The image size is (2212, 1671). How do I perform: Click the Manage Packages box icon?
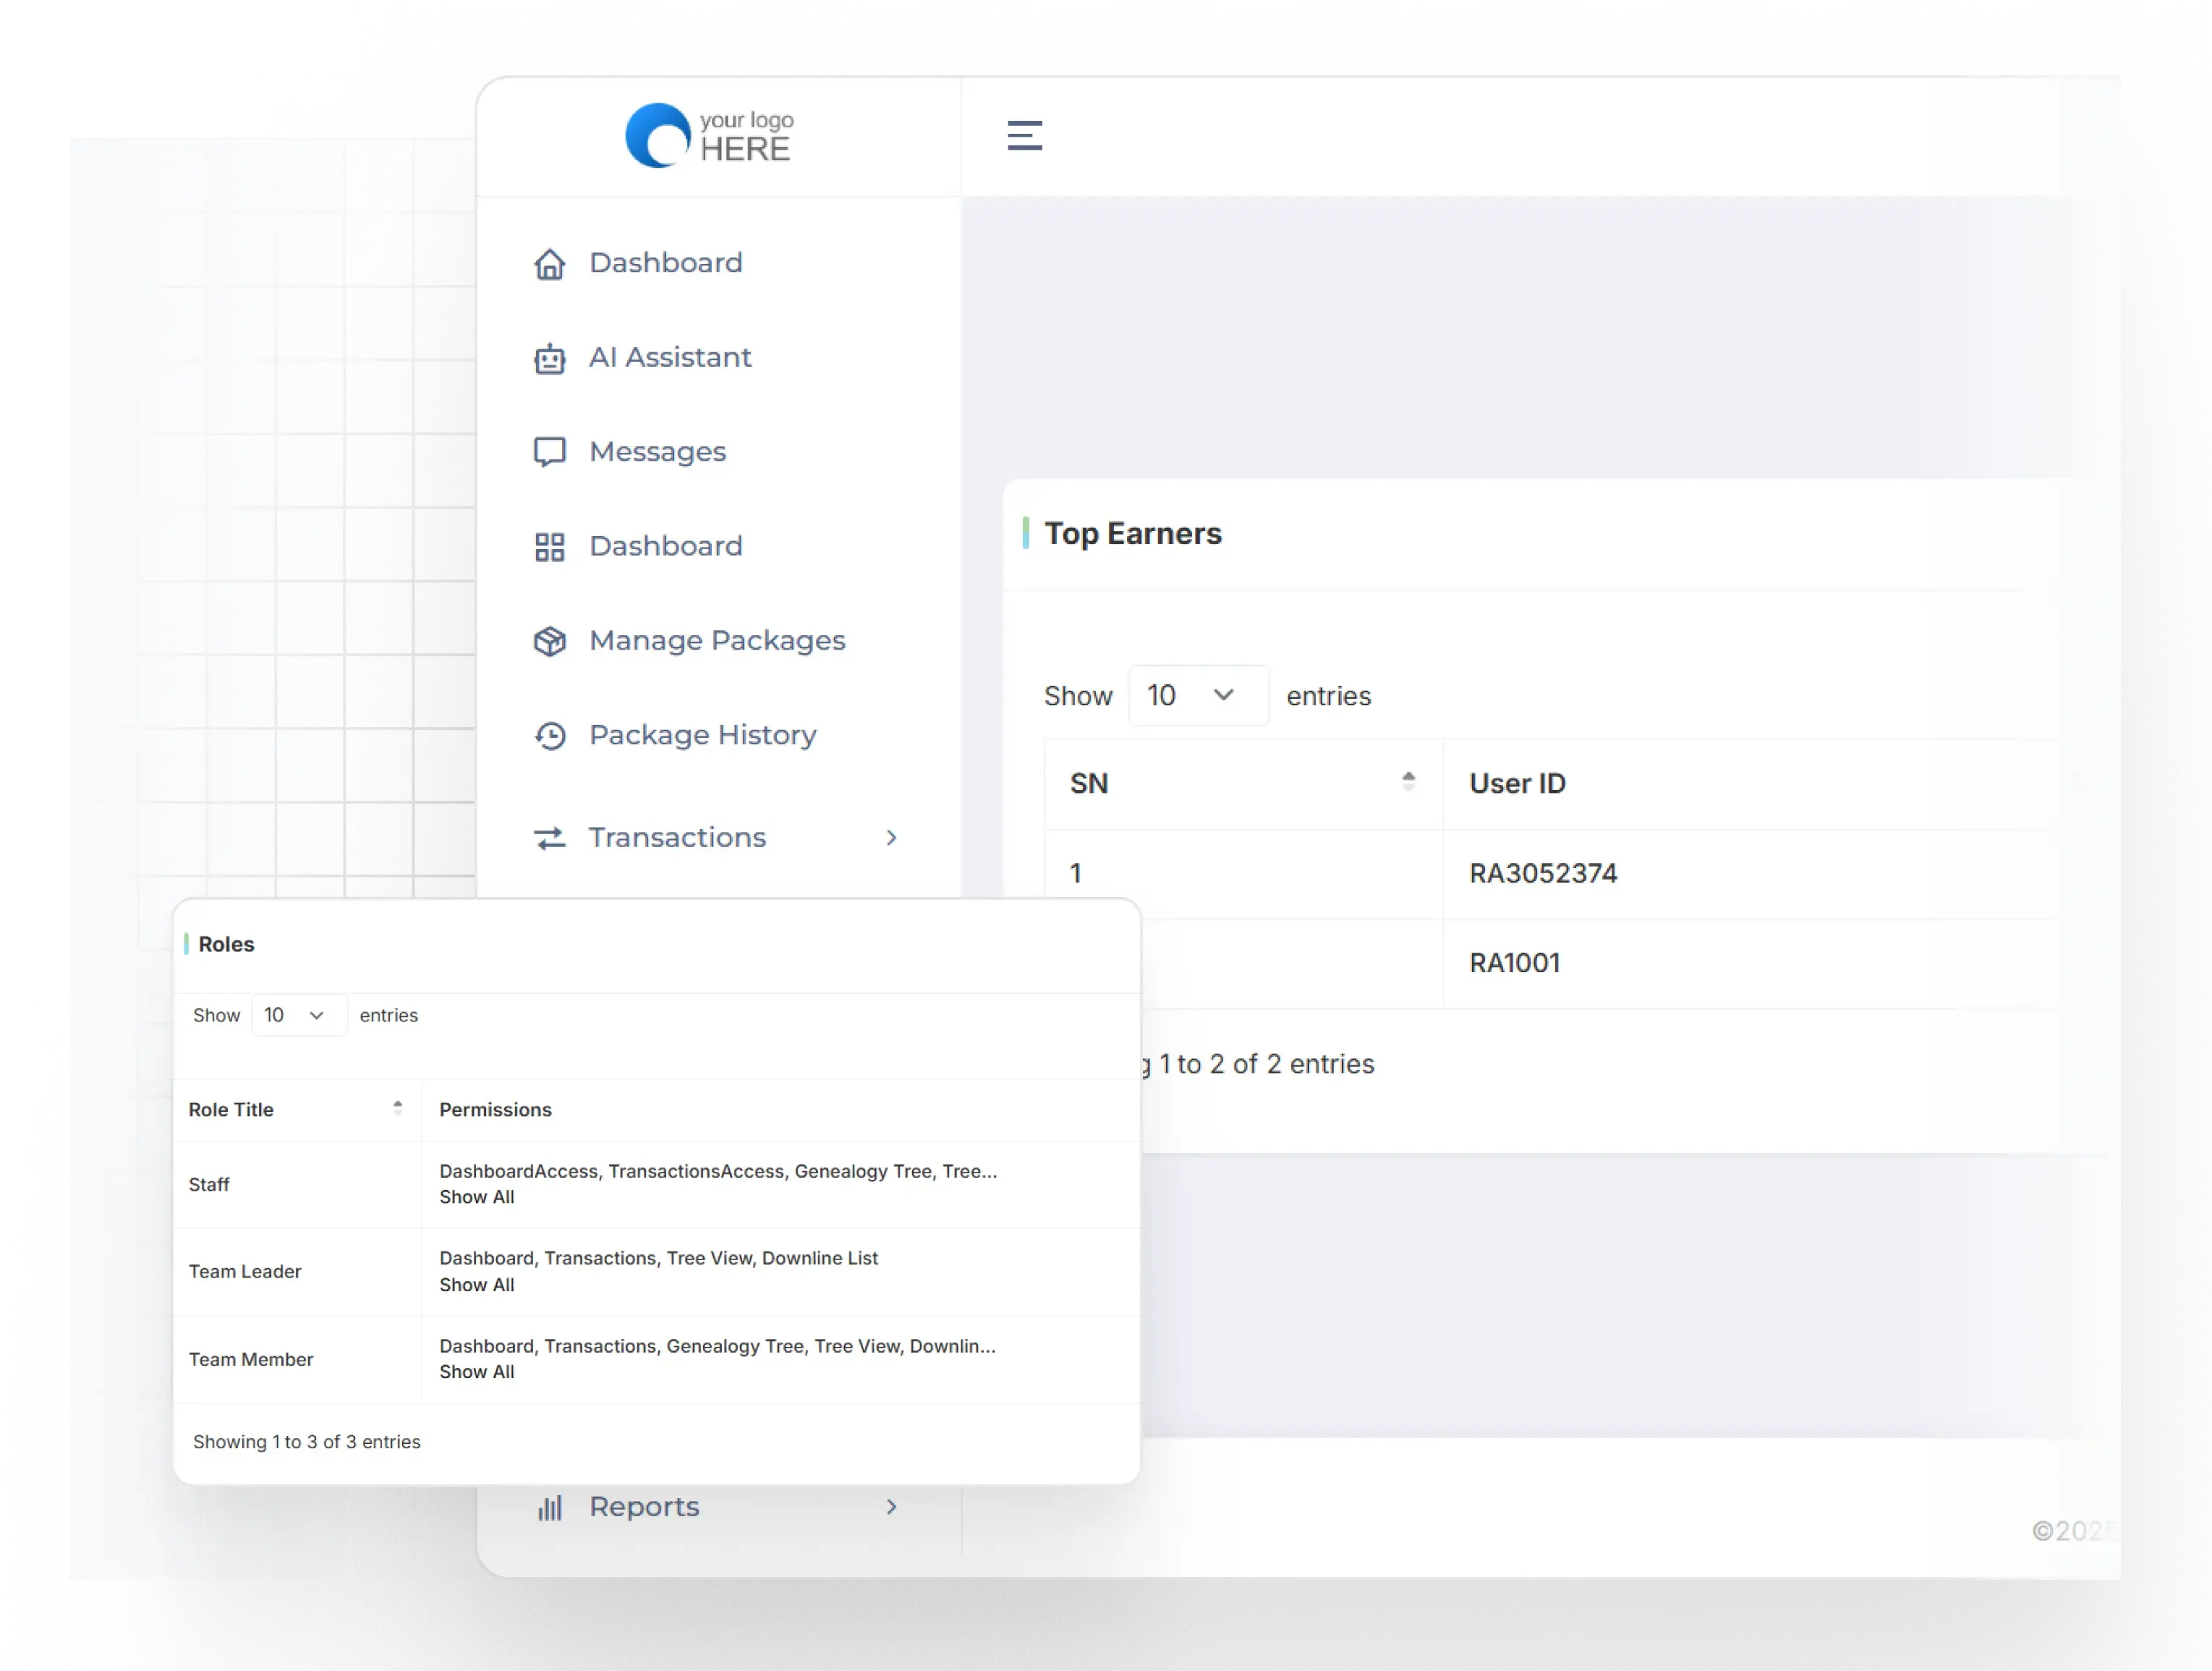click(x=549, y=641)
